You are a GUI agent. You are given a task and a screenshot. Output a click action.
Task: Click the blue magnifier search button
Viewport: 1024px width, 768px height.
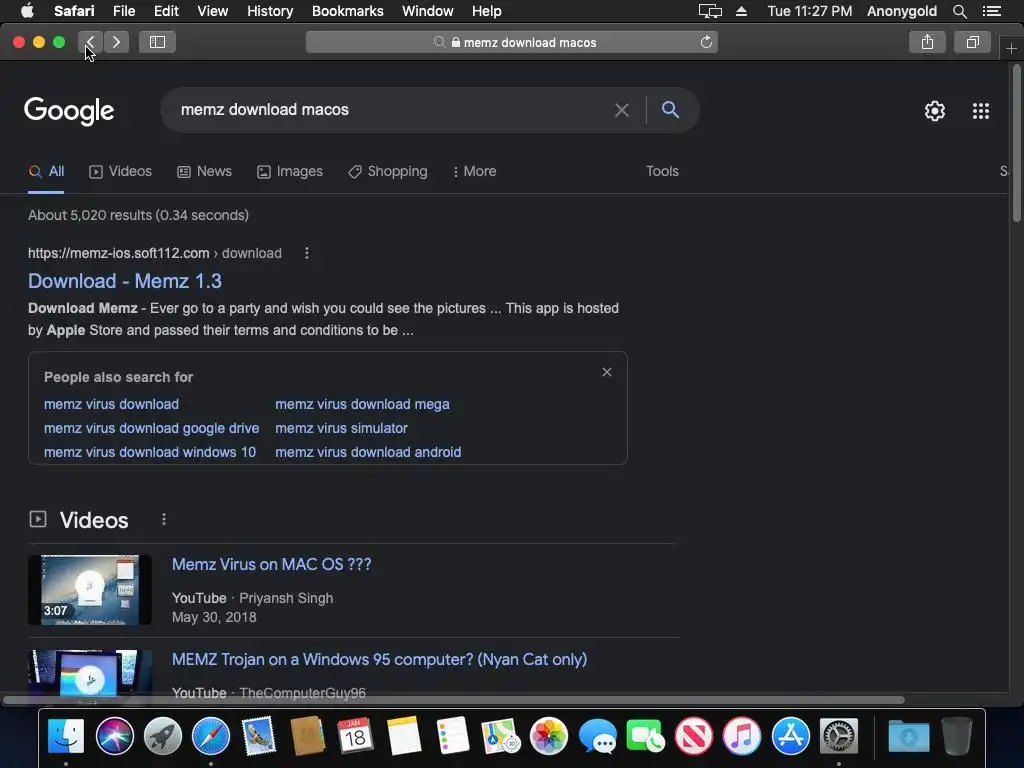[670, 110]
